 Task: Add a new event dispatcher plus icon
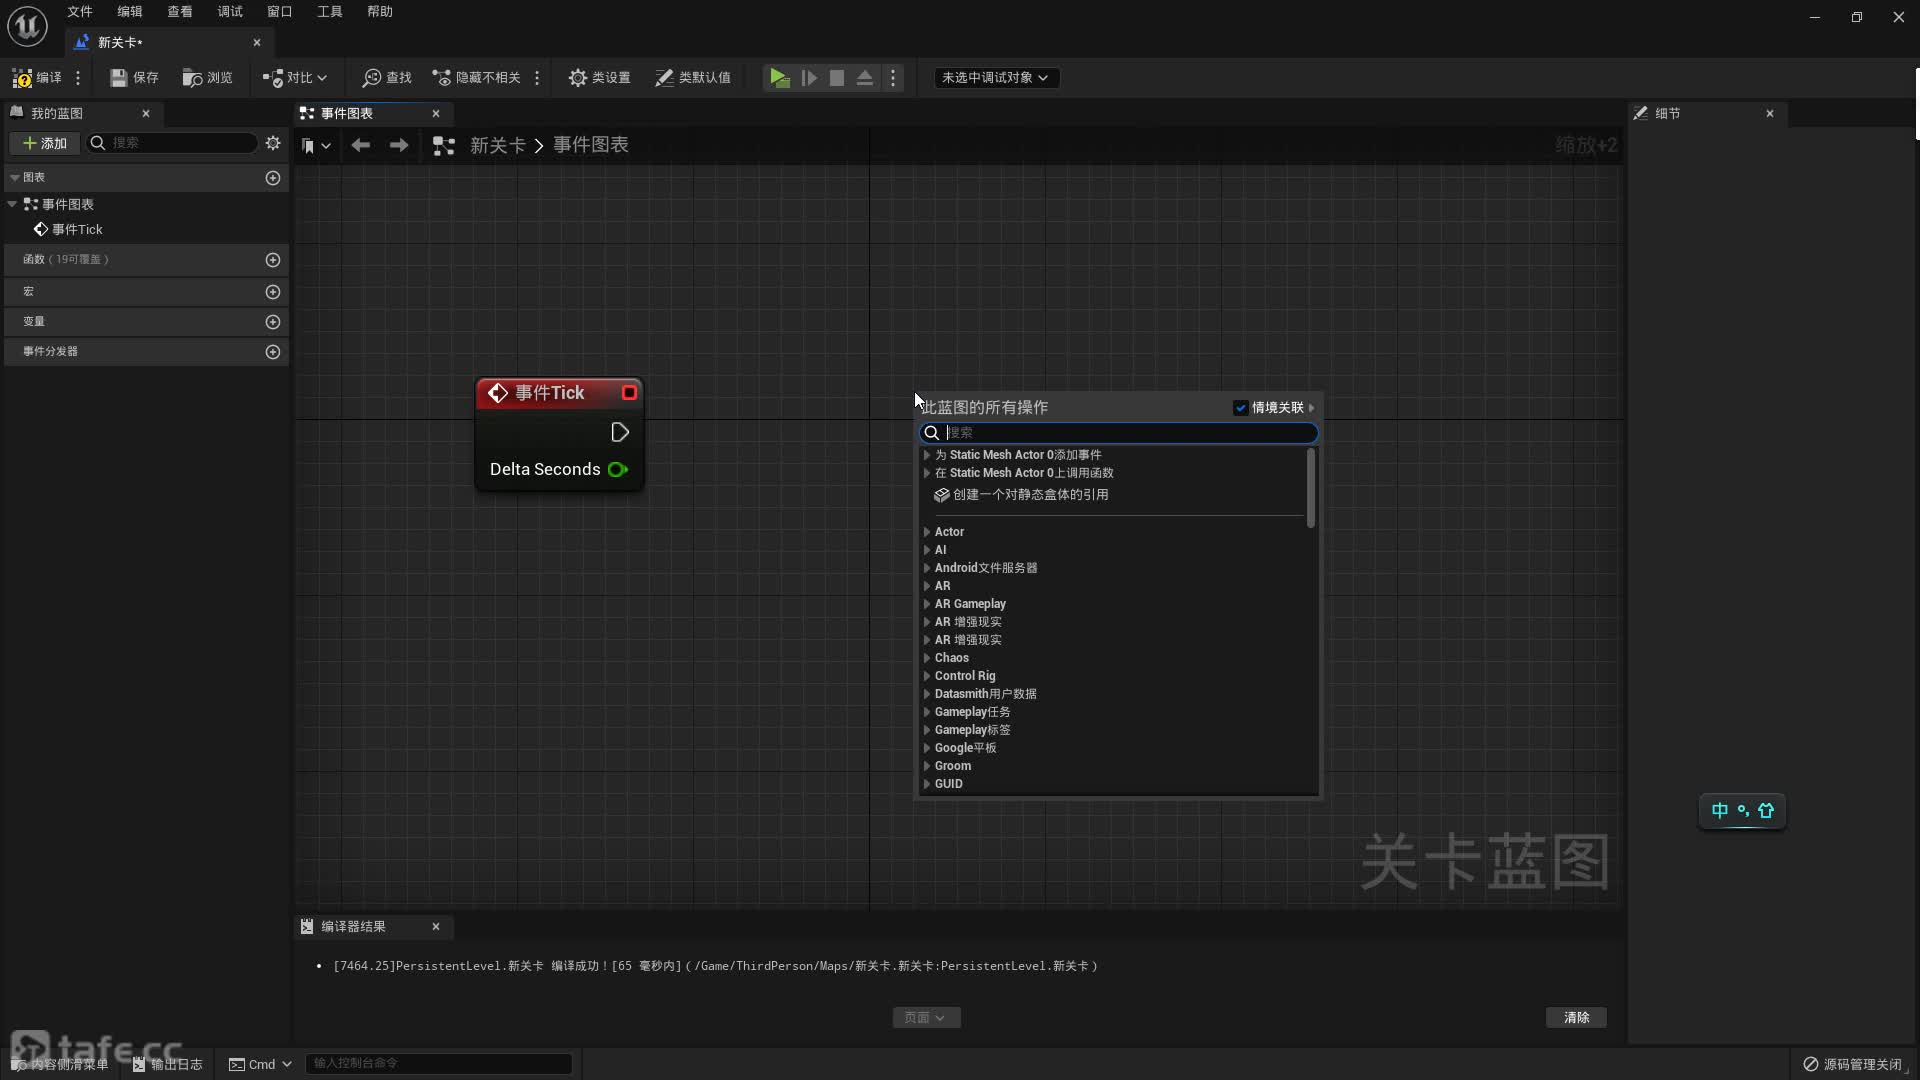[x=273, y=352]
